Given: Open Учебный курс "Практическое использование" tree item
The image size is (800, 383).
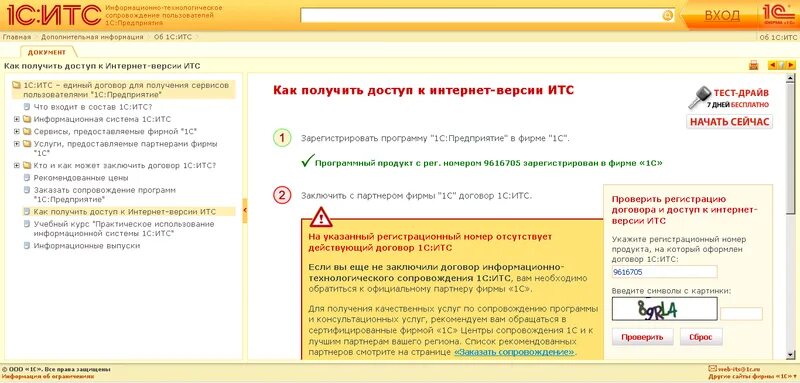Looking at the screenshot, I should click(124, 228).
